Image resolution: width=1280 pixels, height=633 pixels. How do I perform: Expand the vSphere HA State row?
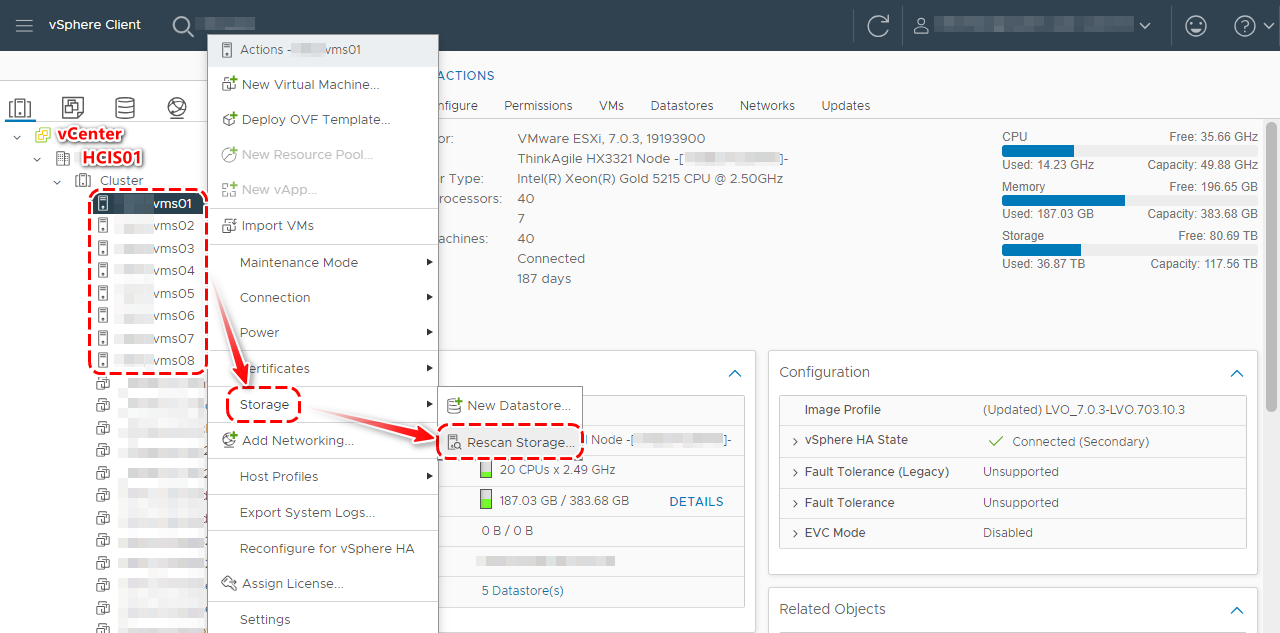pyautogui.click(x=795, y=441)
